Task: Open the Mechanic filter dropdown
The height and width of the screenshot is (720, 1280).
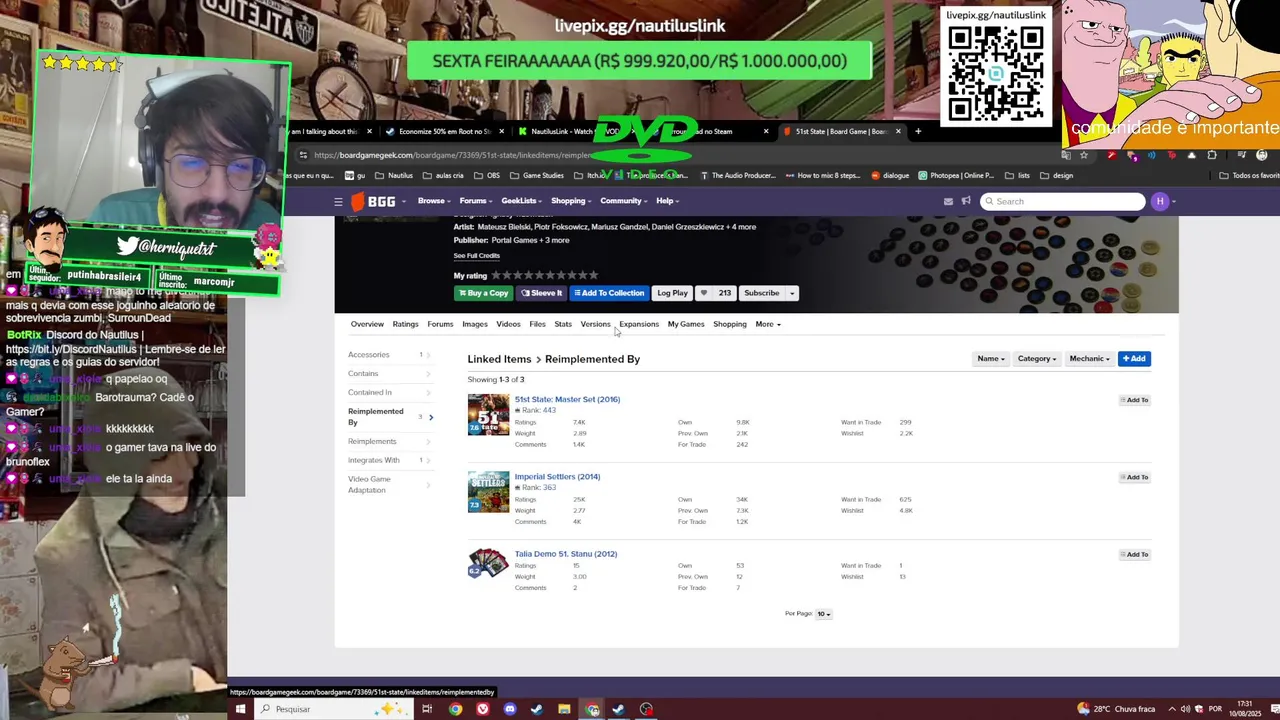Action: (x=1089, y=359)
